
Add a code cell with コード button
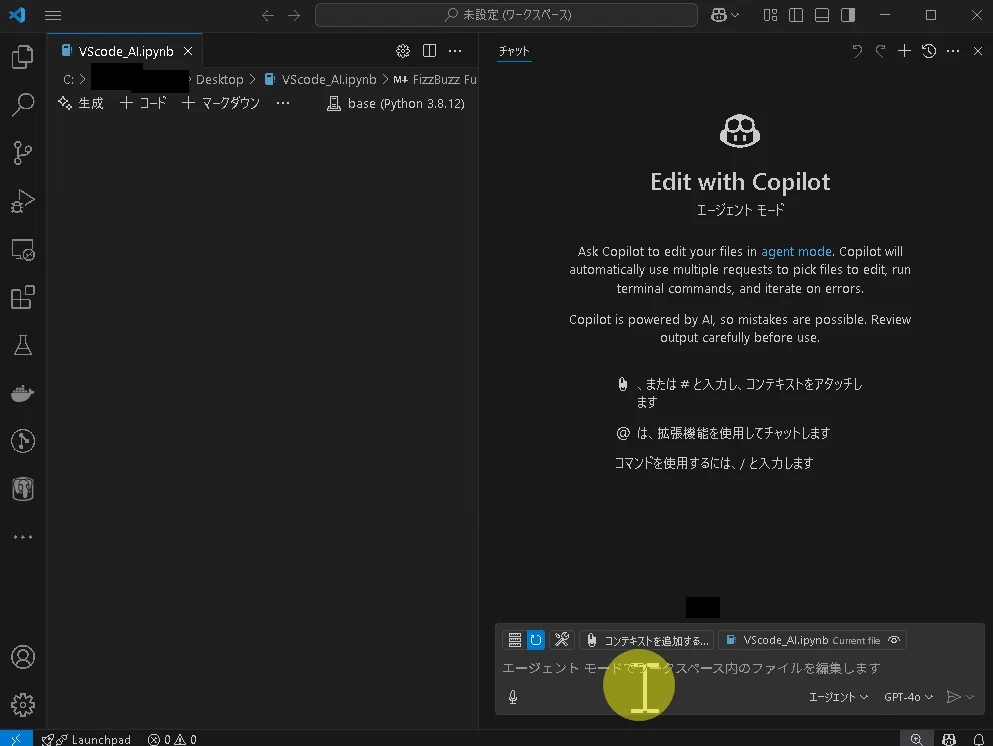coord(143,103)
